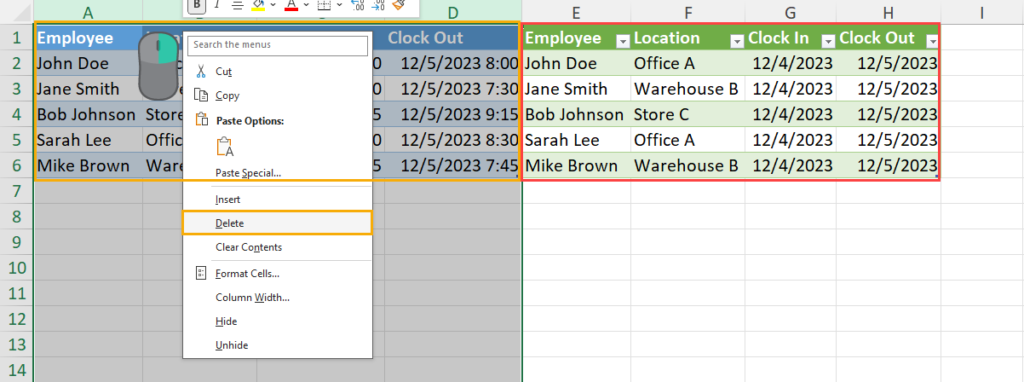This screenshot has width=1024, height=382.
Task: Click the increase decimal icon
Action: point(358,5)
